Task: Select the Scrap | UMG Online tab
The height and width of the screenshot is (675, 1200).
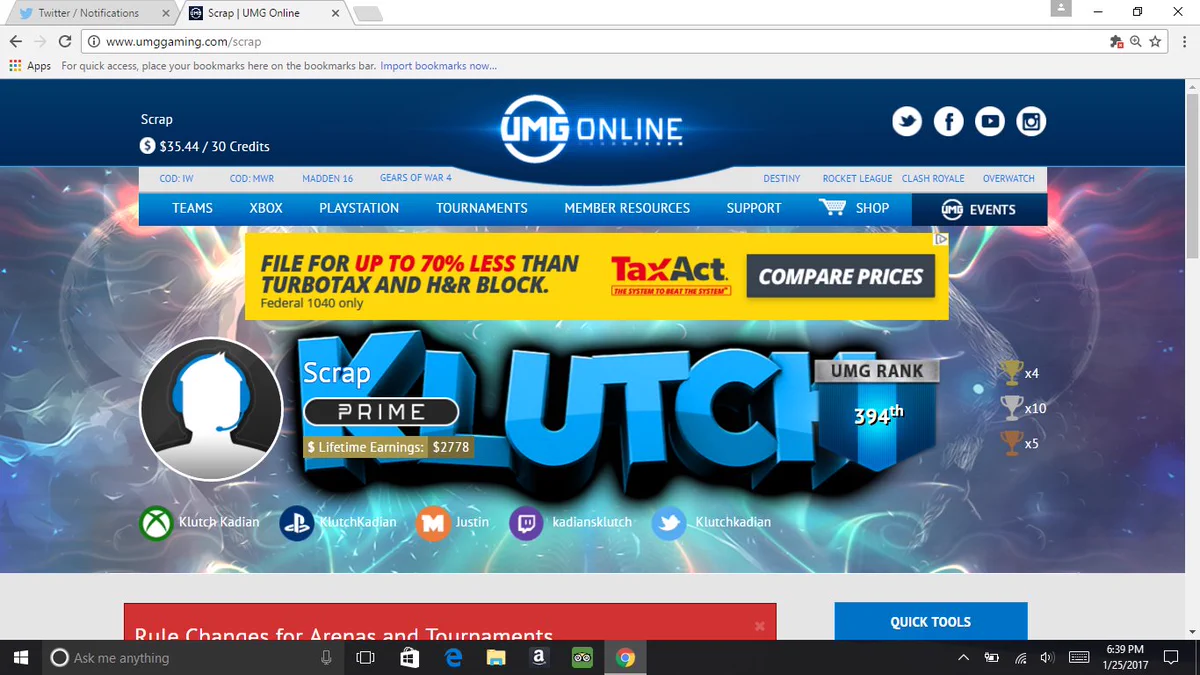Action: point(260,13)
